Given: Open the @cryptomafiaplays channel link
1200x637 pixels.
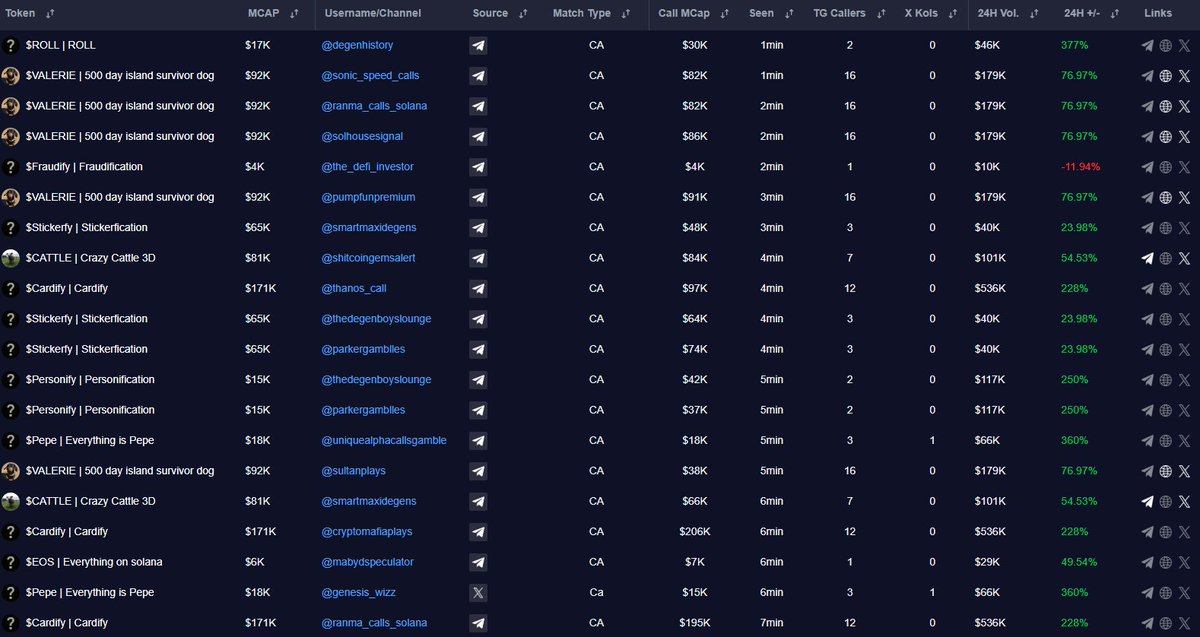Looking at the screenshot, I should point(367,532).
